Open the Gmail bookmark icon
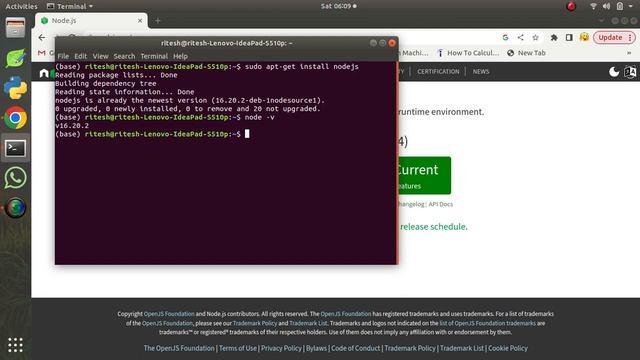 (42, 53)
